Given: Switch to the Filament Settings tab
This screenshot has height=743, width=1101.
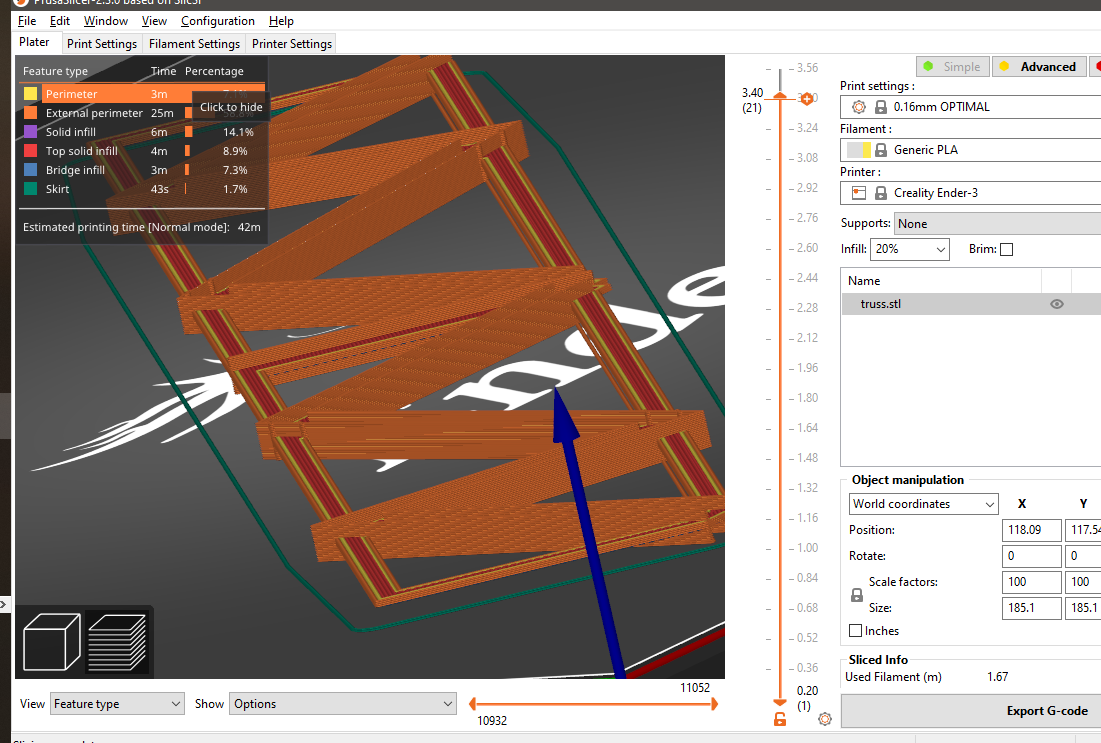Looking at the screenshot, I should tap(194, 43).
